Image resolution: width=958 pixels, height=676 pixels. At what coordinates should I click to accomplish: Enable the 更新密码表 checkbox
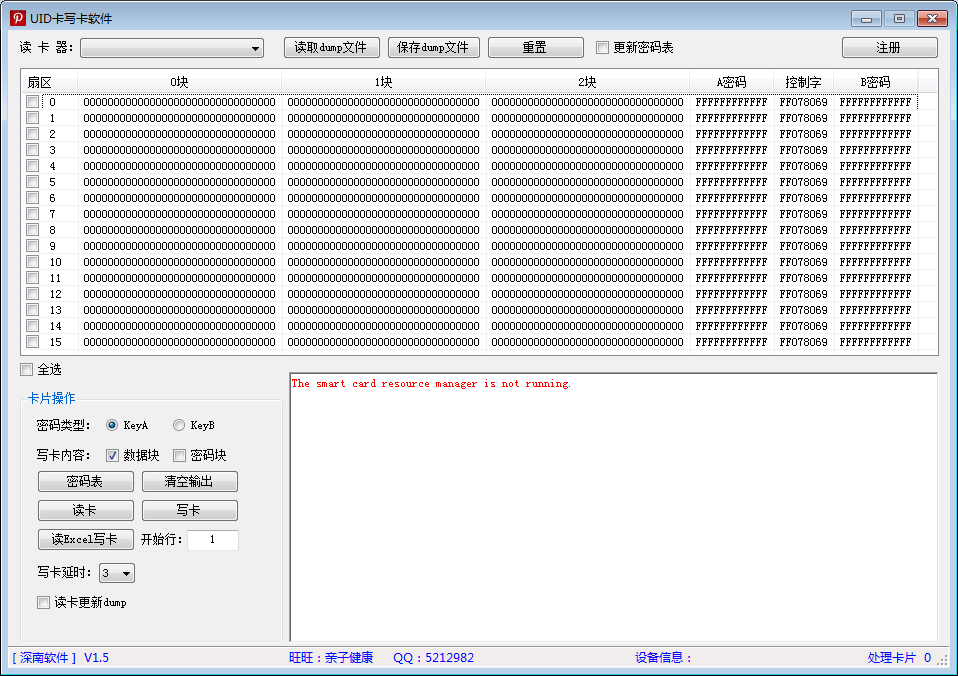tap(602, 48)
